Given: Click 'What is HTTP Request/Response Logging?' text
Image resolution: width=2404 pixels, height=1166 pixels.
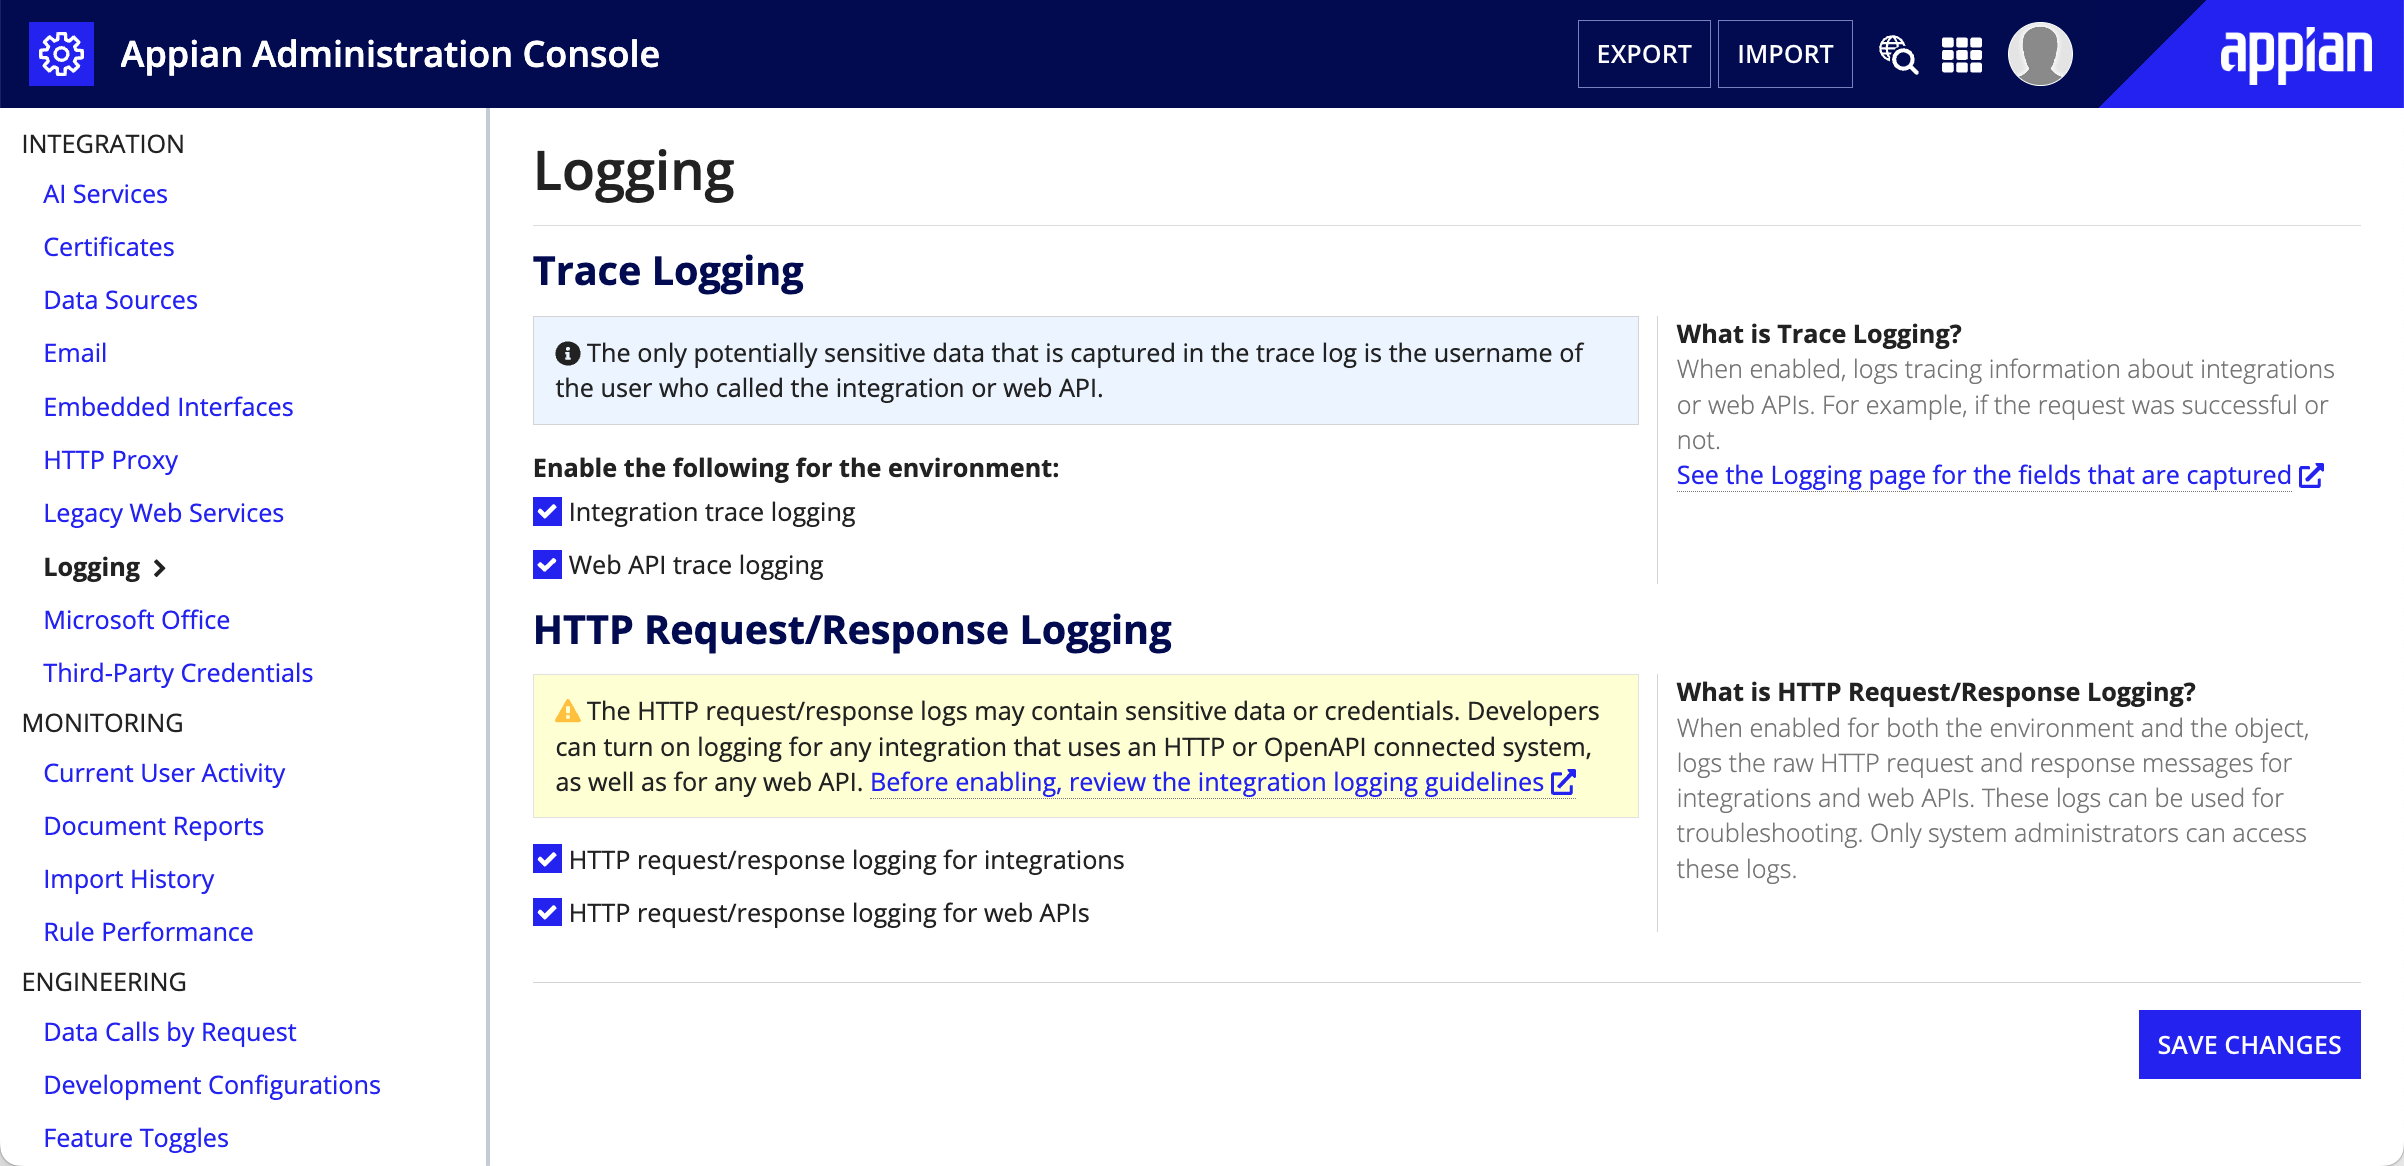Looking at the screenshot, I should click(1936, 692).
